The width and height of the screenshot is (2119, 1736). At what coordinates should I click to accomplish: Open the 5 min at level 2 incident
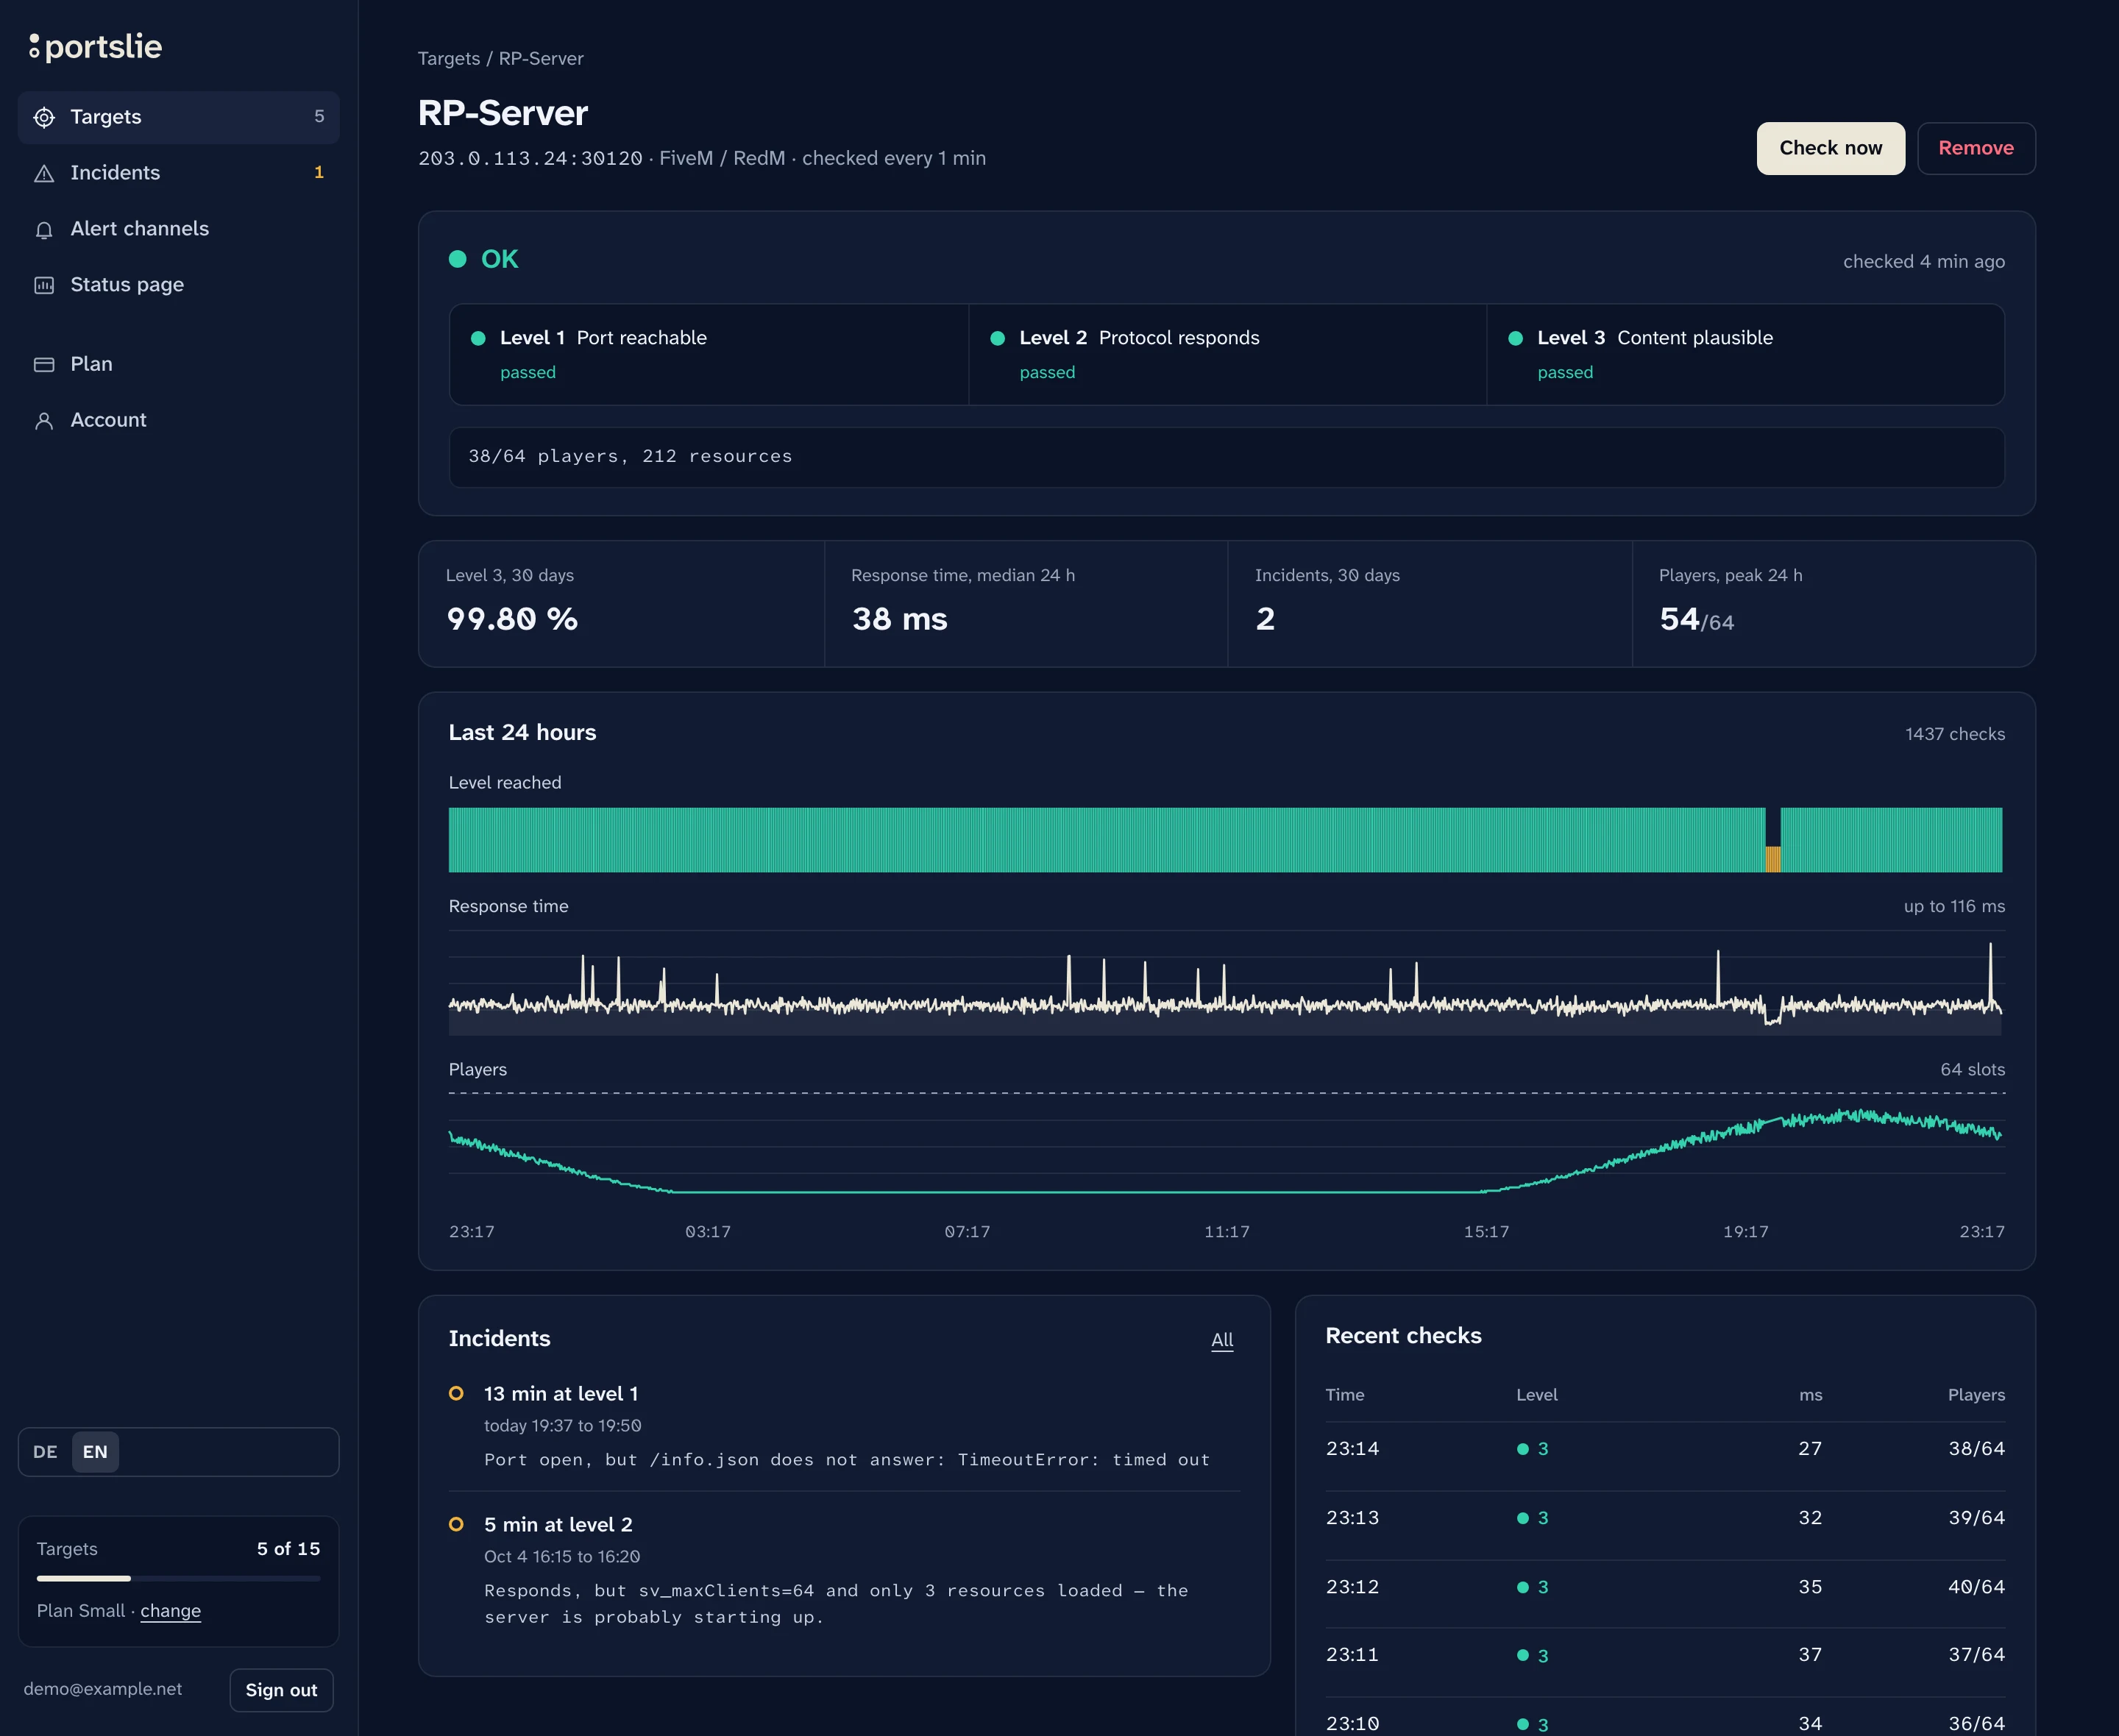[844, 1570]
